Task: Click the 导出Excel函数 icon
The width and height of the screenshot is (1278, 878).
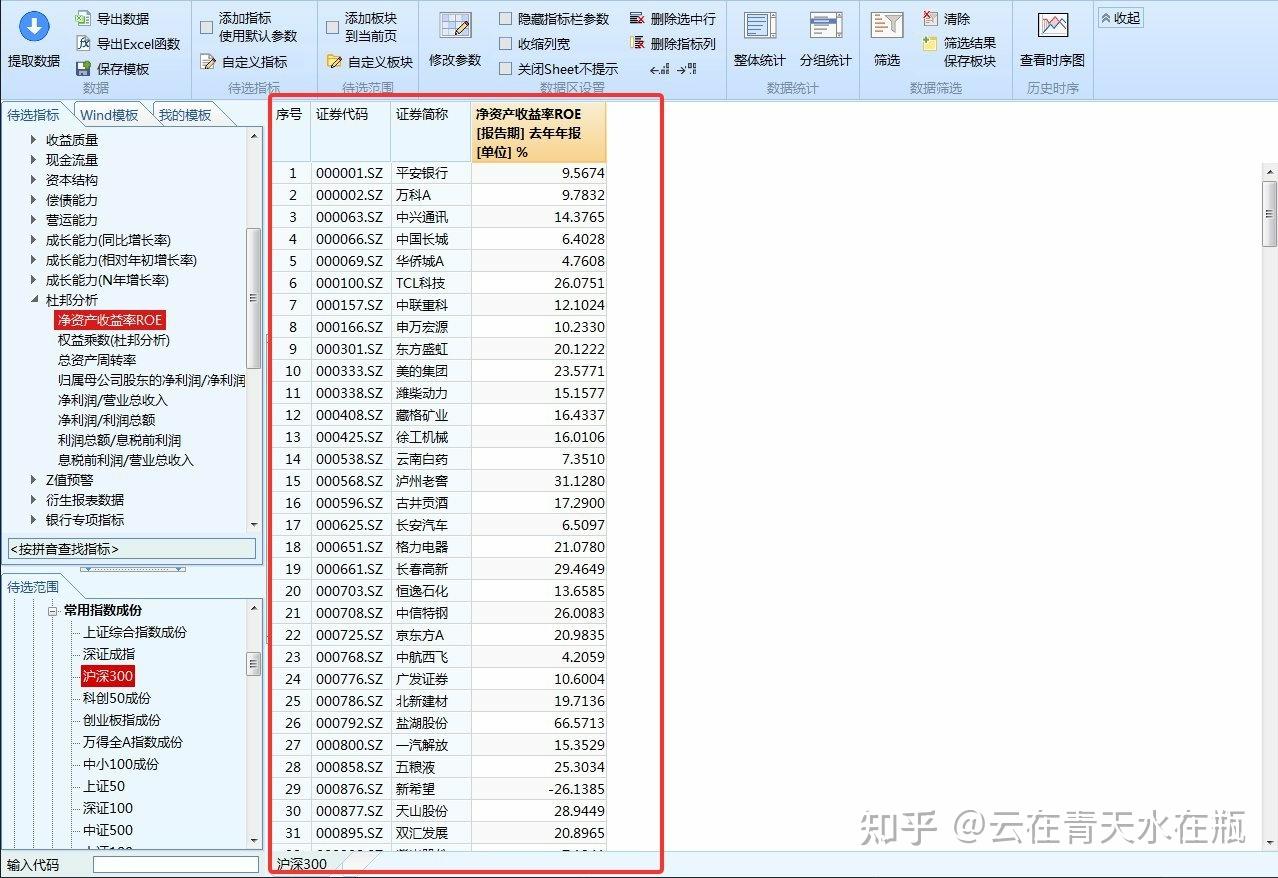Action: [x=84, y=44]
